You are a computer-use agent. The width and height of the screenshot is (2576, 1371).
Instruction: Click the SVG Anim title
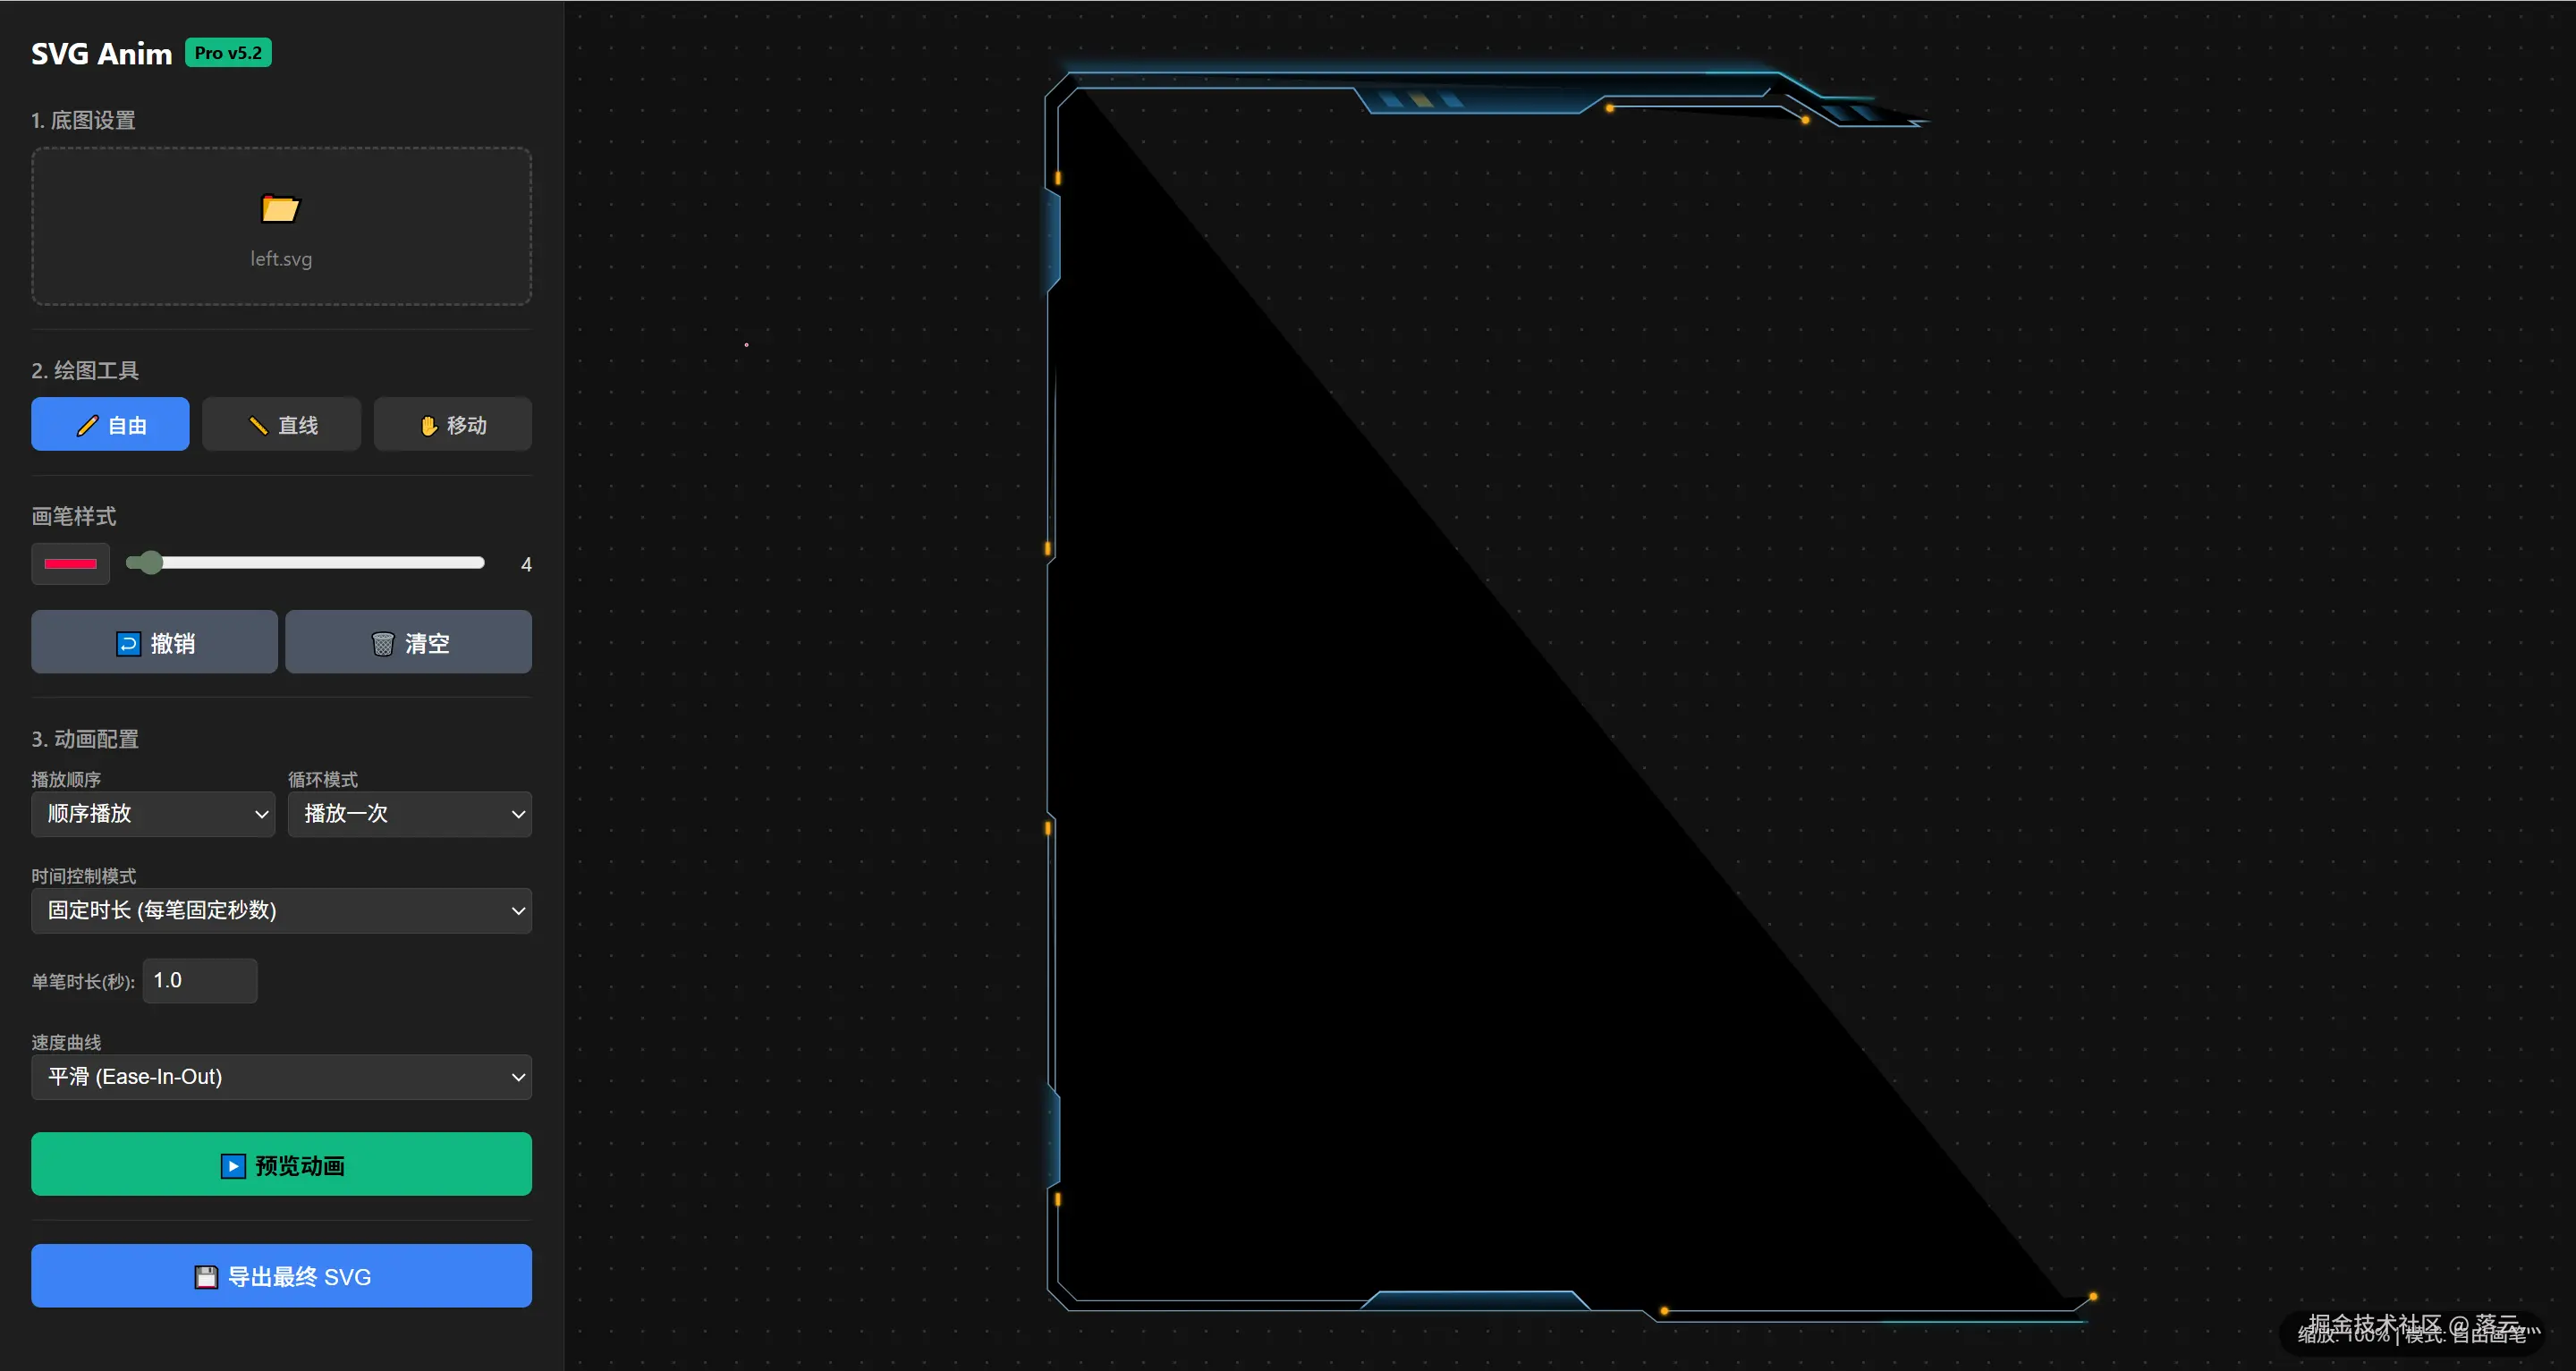point(101,54)
